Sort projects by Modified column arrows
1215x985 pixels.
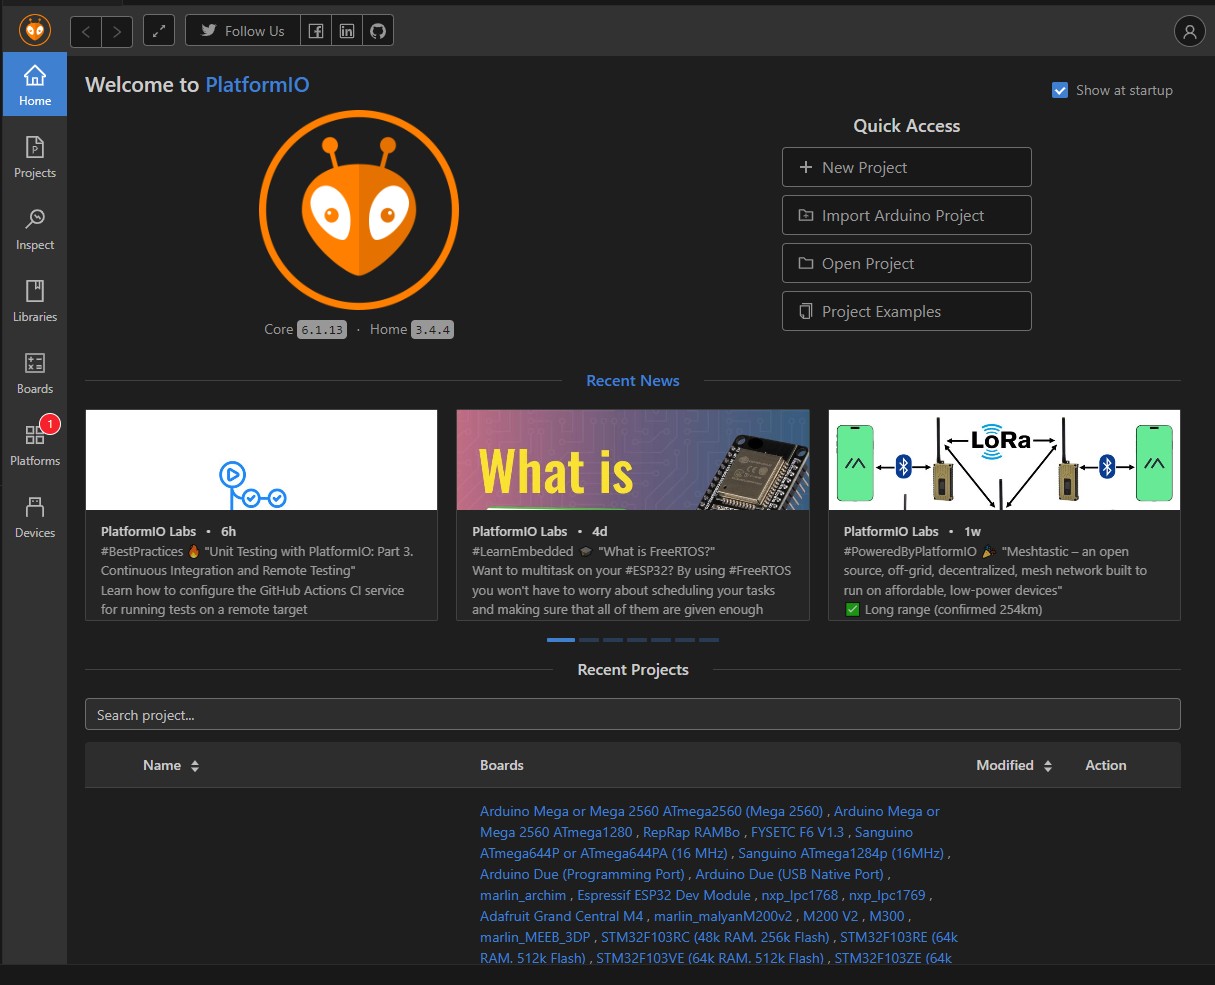[1048, 766]
